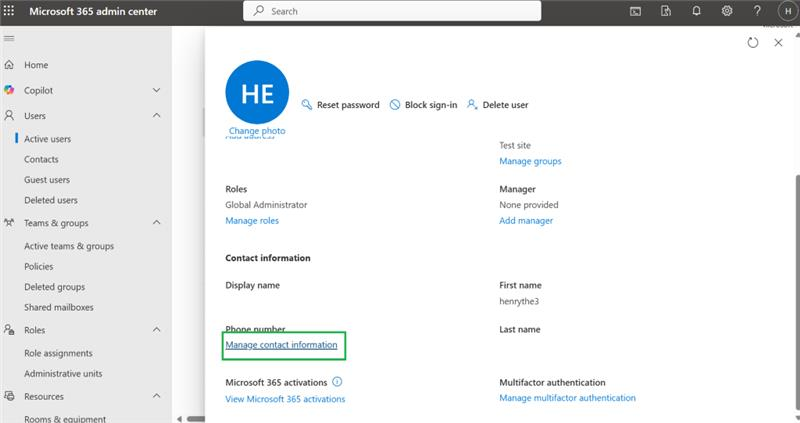Open Guest users page
The image size is (800, 423).
47,180
